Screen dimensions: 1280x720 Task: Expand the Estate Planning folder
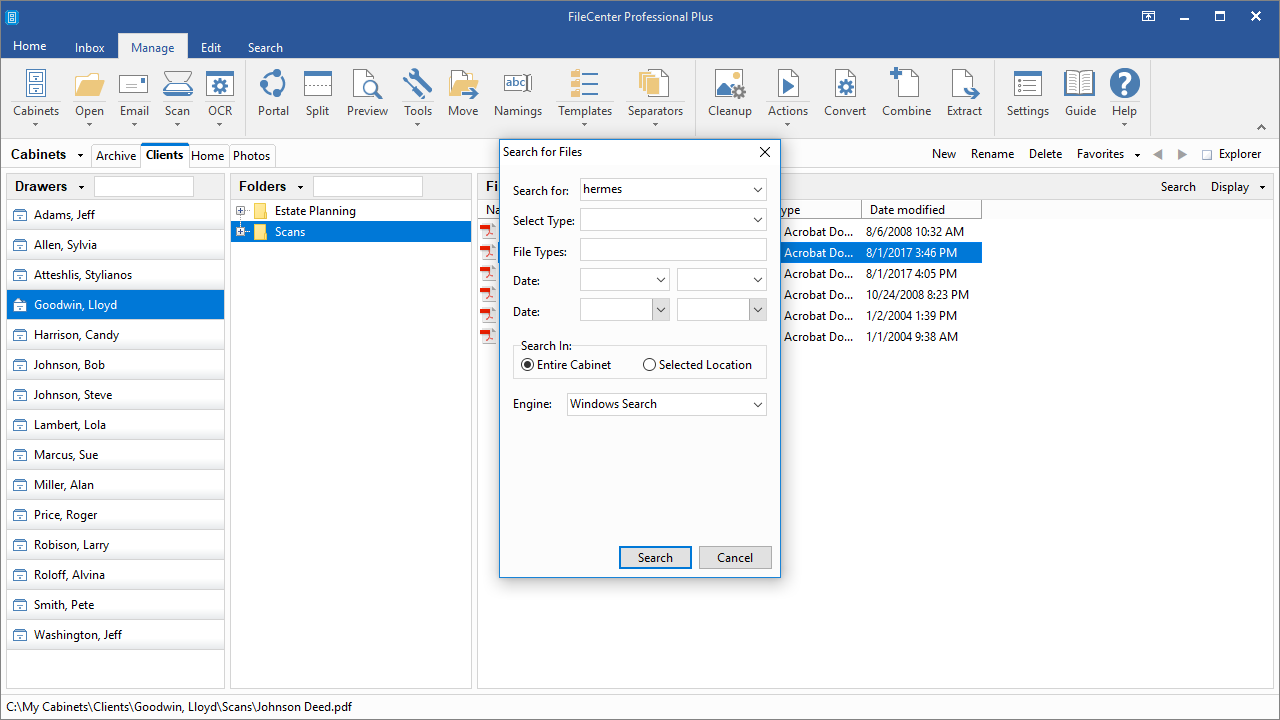click(240, 210)
